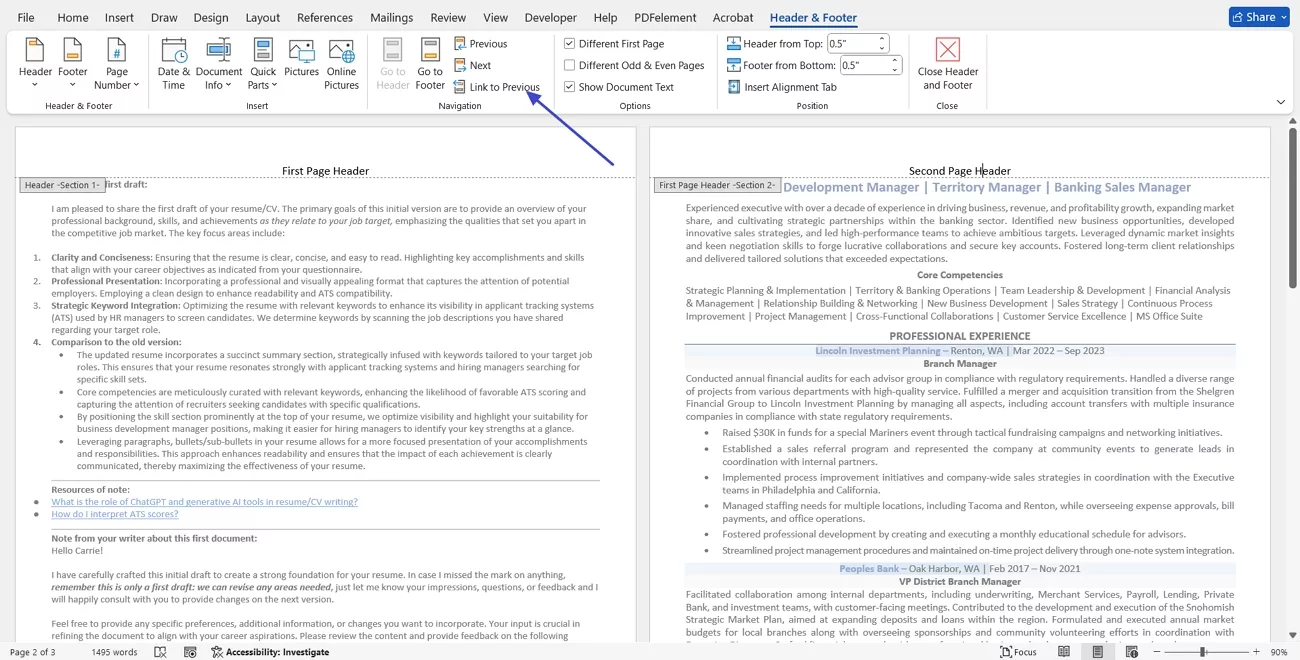Image resolution: width=1300 pixels, height=660 pixels.
Task: Click the Go to Header button
Action: click(393, 64)
